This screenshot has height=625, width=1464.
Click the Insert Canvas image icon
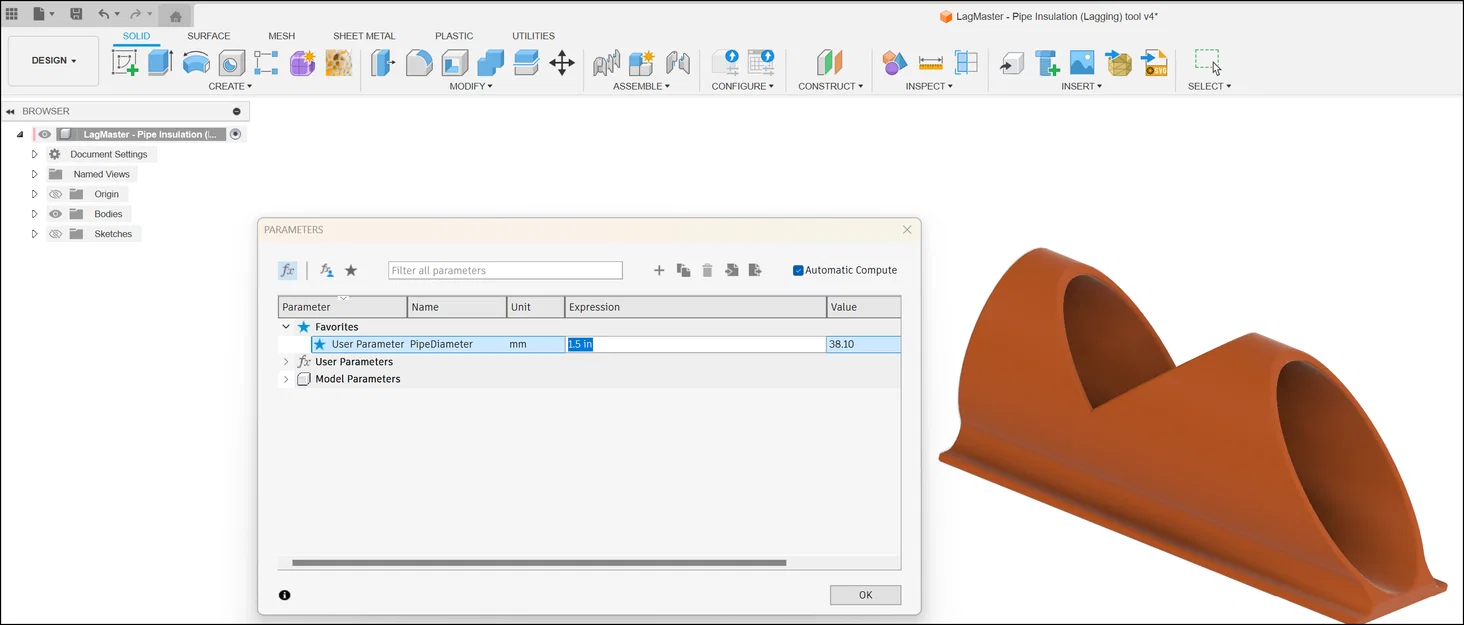1082,63
